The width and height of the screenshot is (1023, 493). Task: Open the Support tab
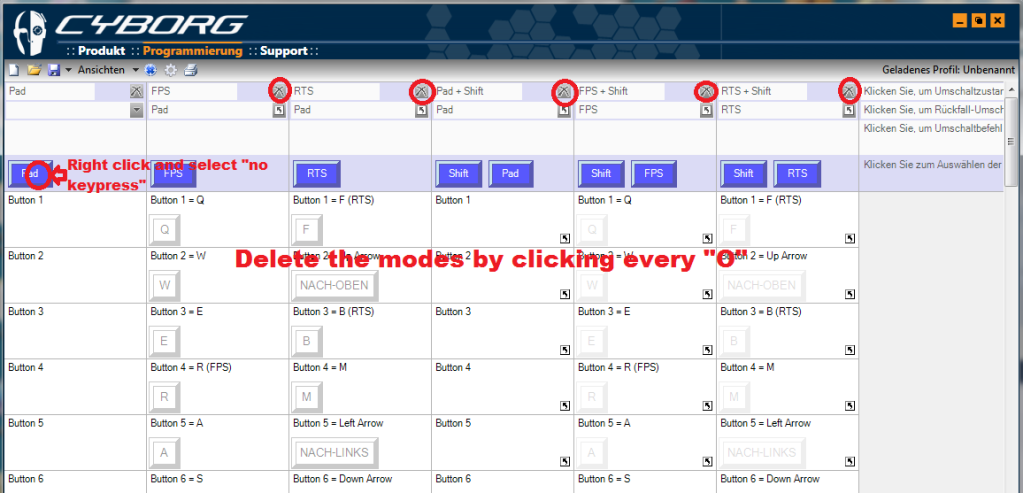pyautogui.click(x=283, y=51)
